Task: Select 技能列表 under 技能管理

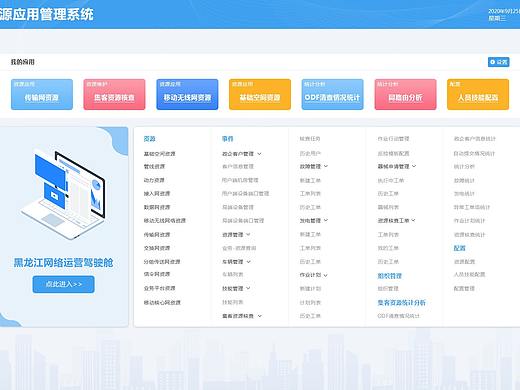Action: 232,302
